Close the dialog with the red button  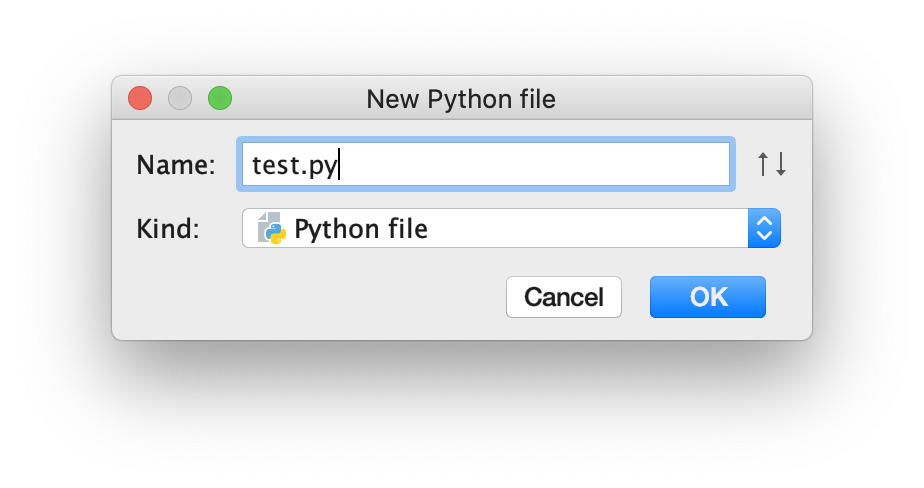140,98
